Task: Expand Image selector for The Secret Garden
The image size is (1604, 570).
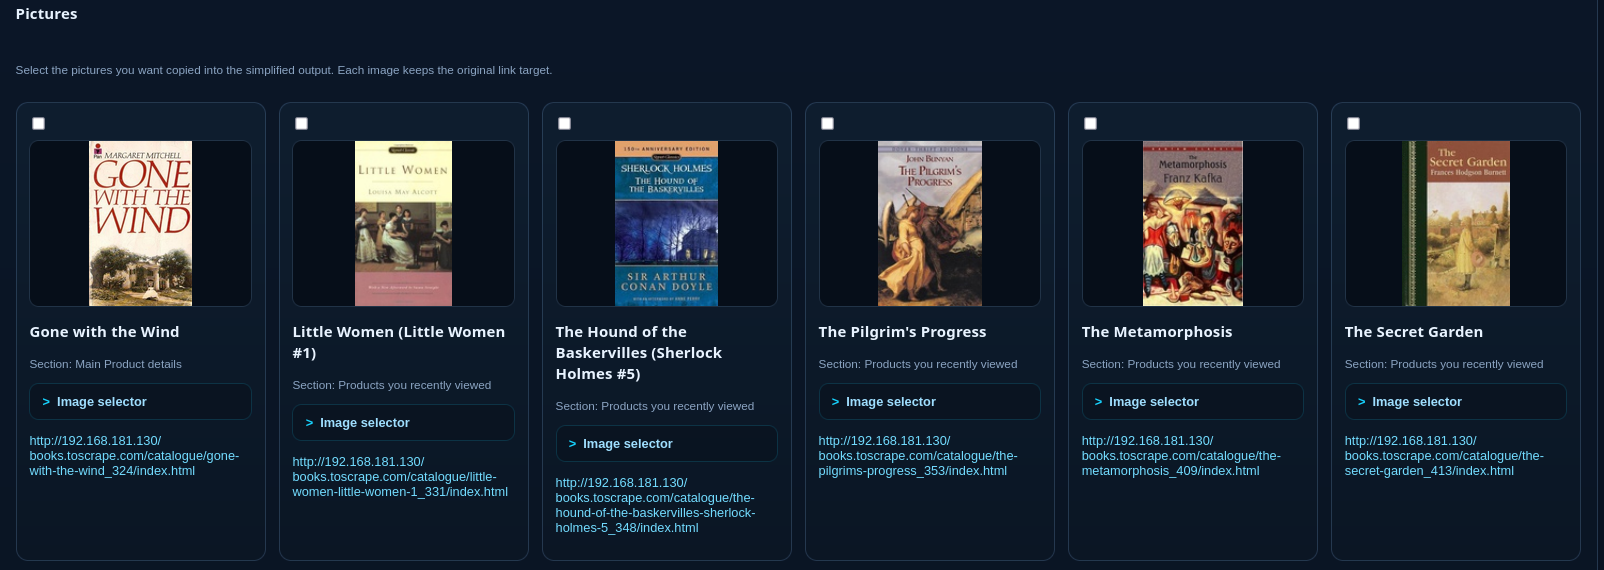Action: pos(1455,402)
